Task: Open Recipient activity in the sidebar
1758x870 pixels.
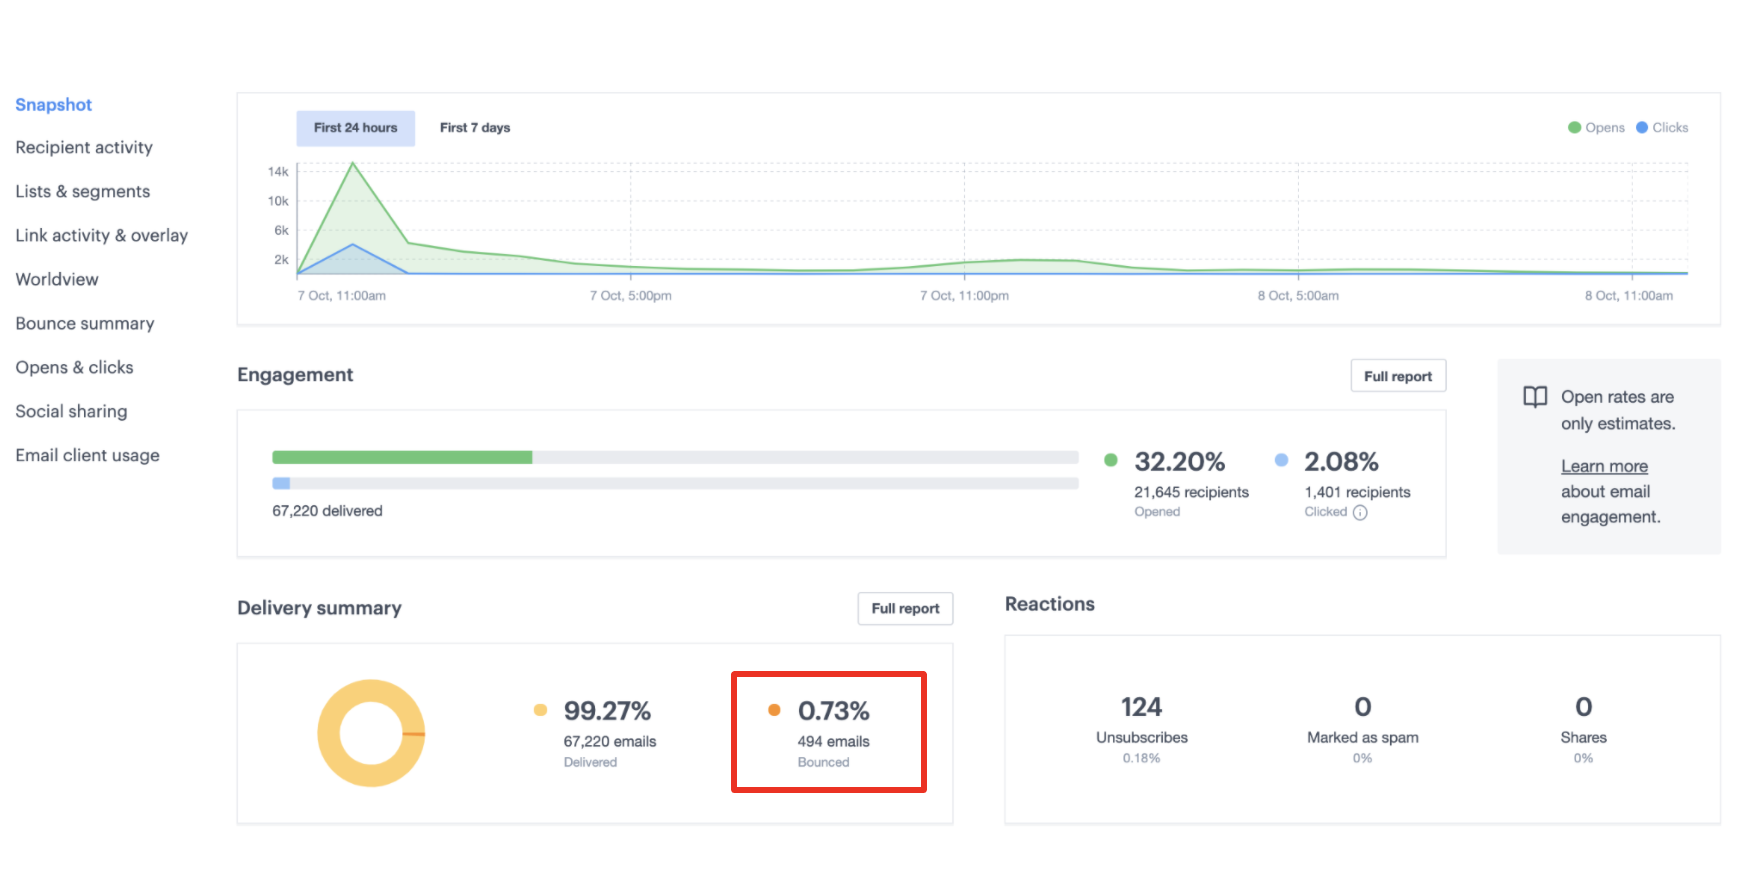Action: pyautogui.click(x=84, y=148)
